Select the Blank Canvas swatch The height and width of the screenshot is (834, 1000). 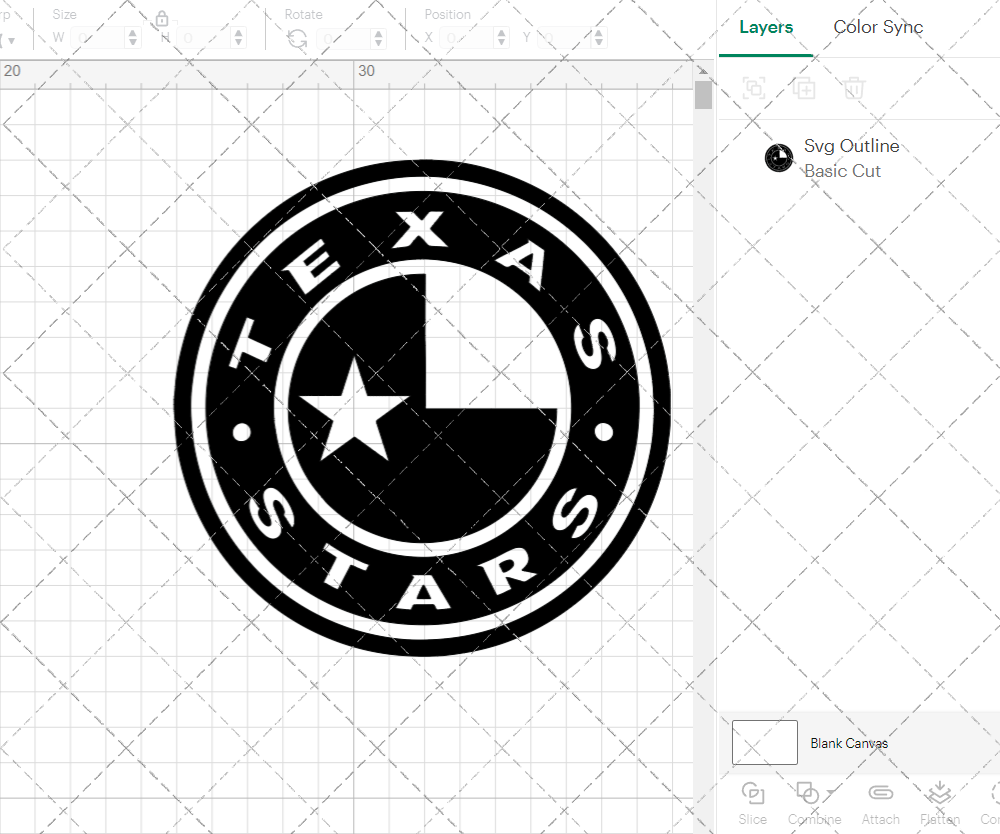point(765,742)
